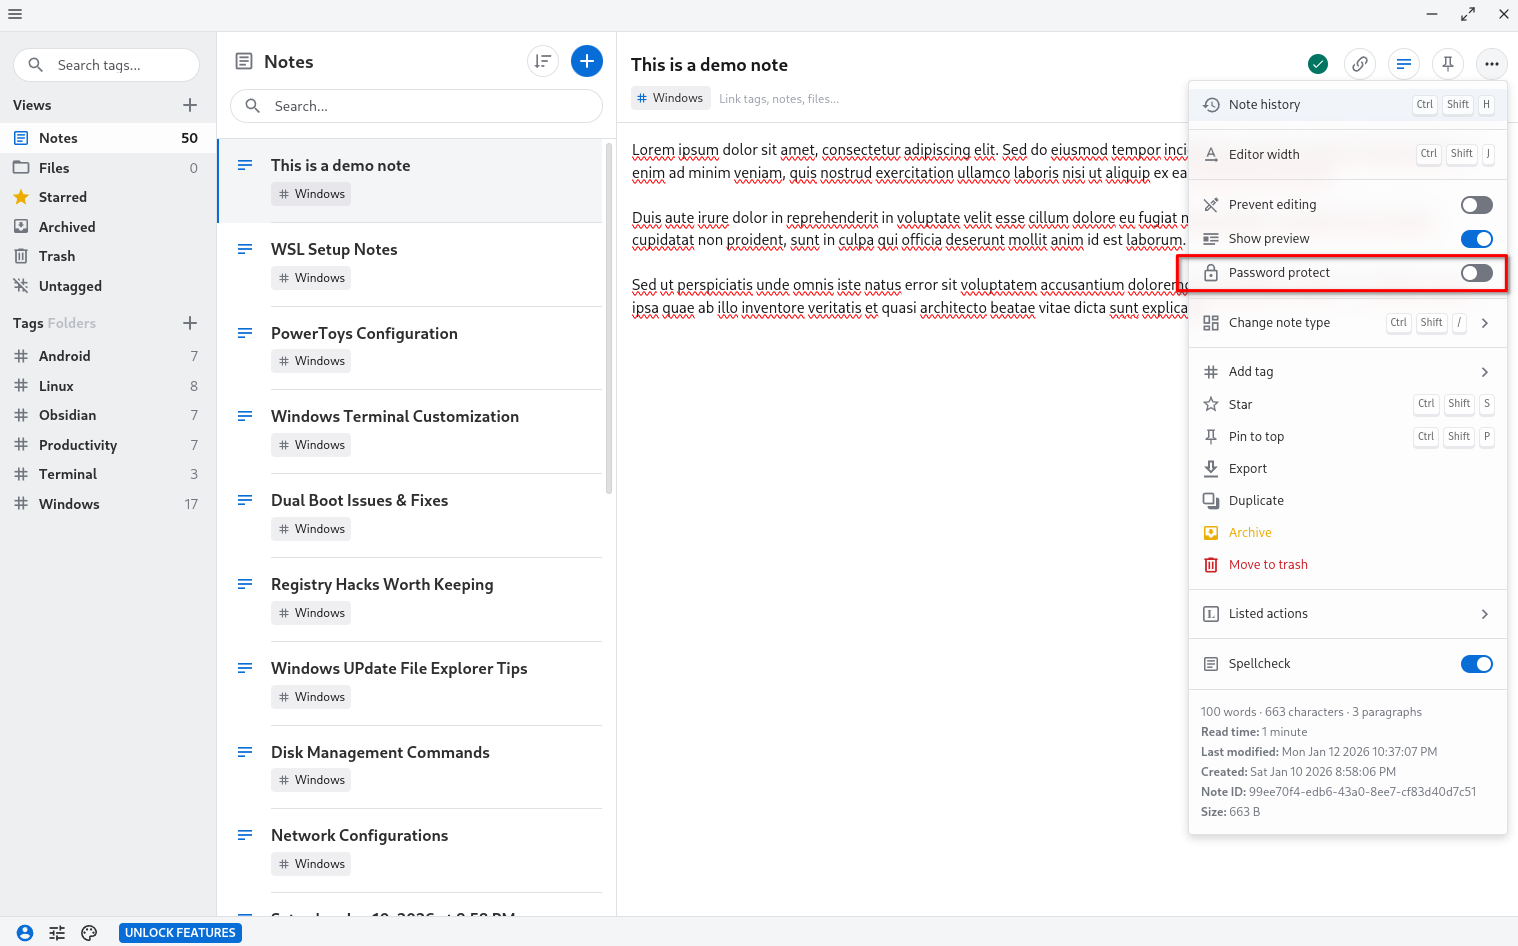Click the Link tags, notes, files field

click(x=779, y=99)
